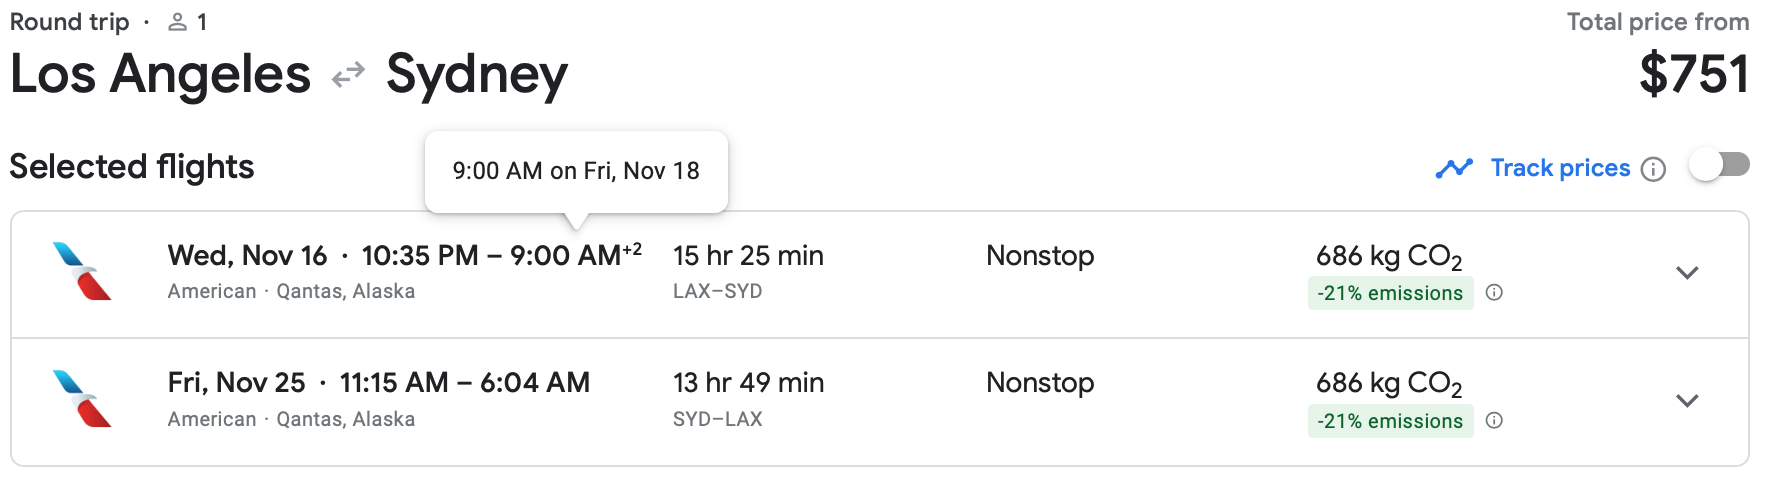Click American Airlines logo on return flight

[82, 399]
